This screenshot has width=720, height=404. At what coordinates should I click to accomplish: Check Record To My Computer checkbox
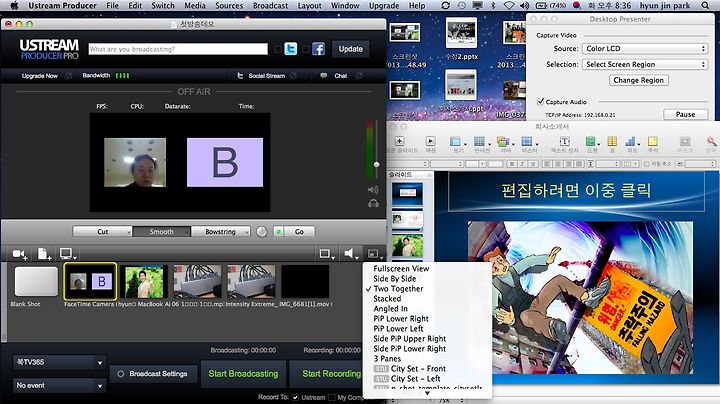tap(332, 398)
